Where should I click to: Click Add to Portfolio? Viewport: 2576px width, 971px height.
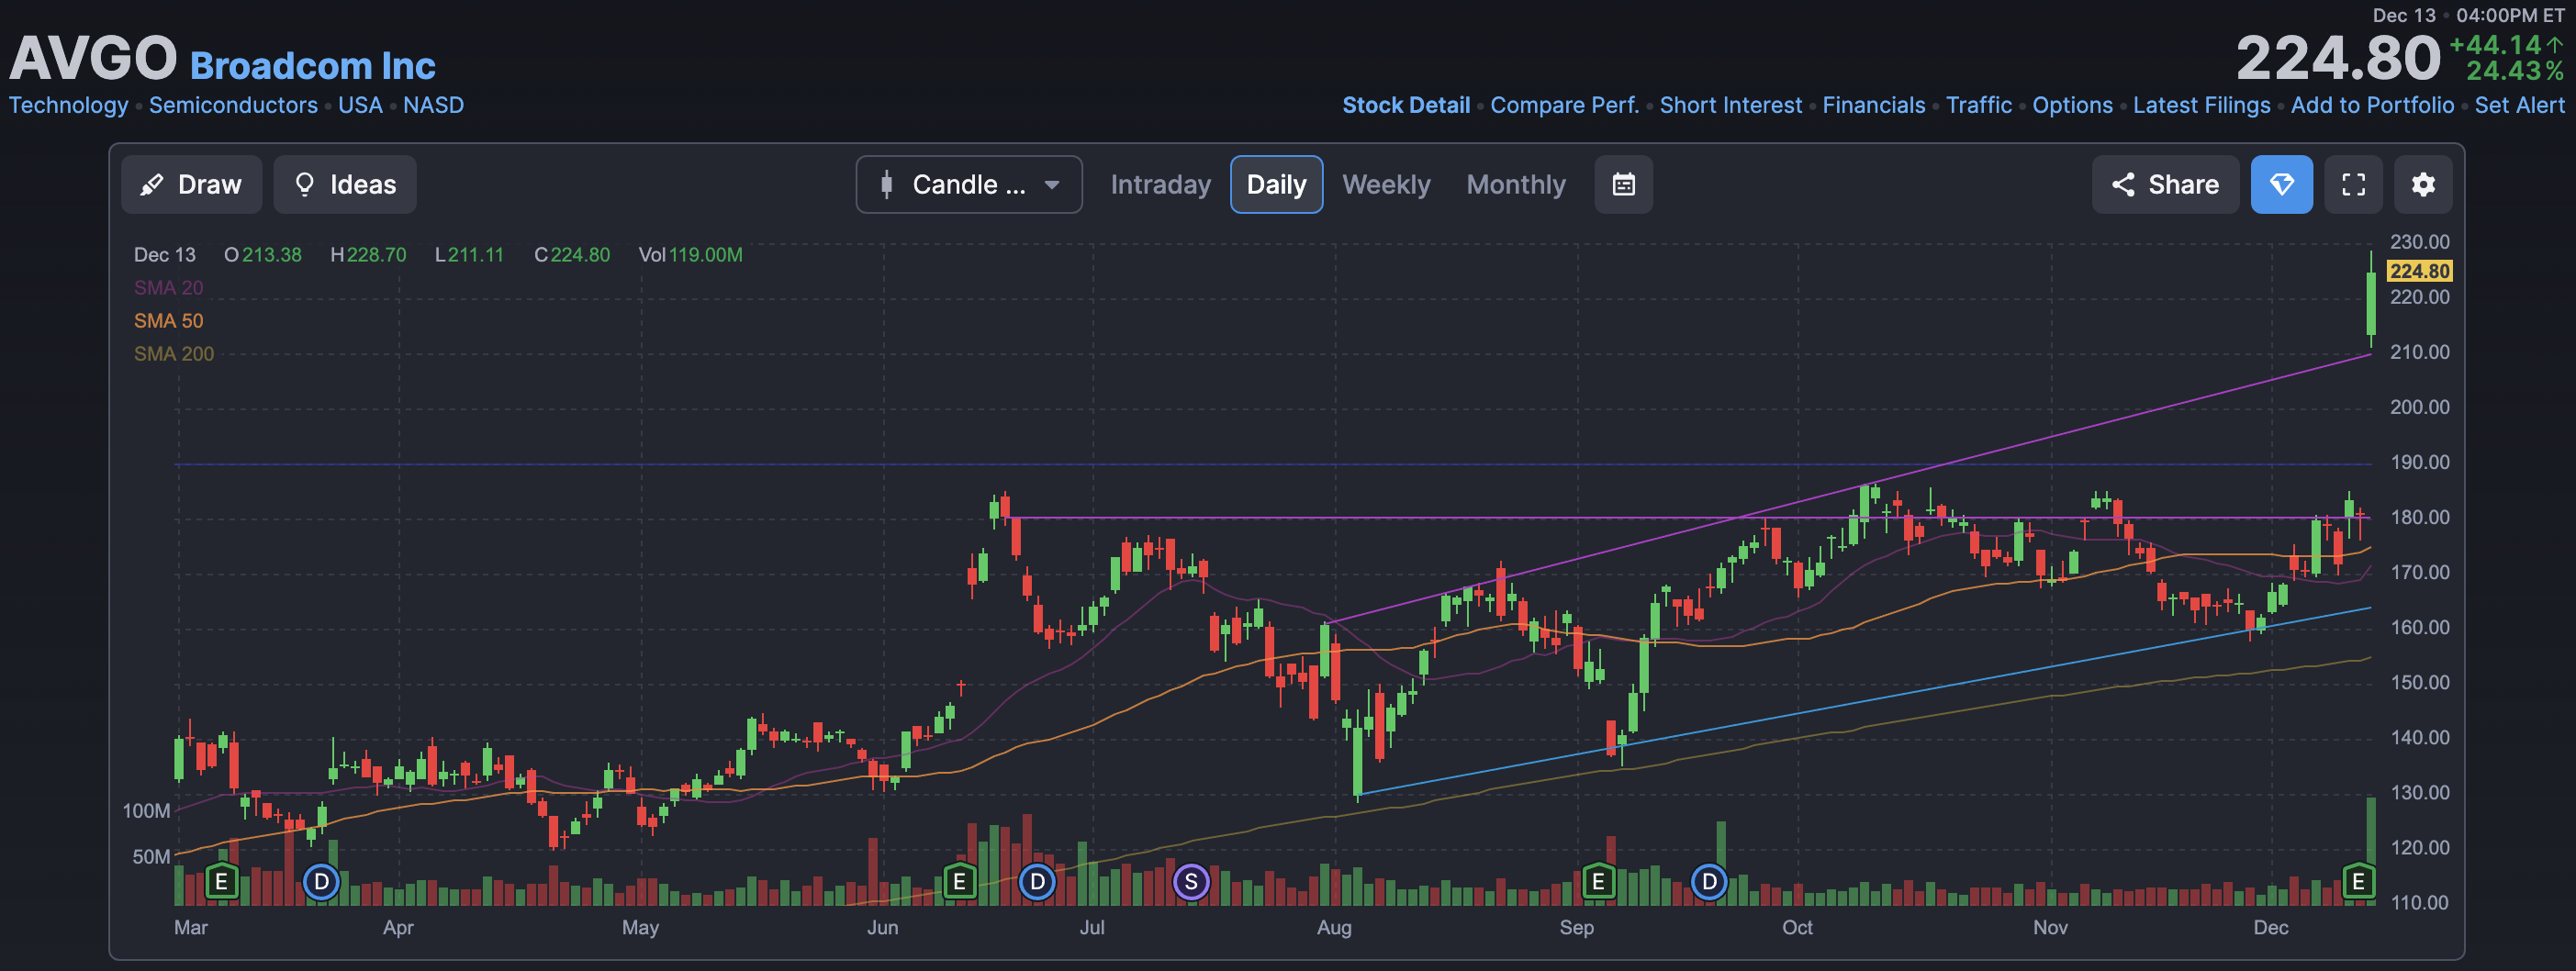pyautogui.click(x=2372, y=105)
